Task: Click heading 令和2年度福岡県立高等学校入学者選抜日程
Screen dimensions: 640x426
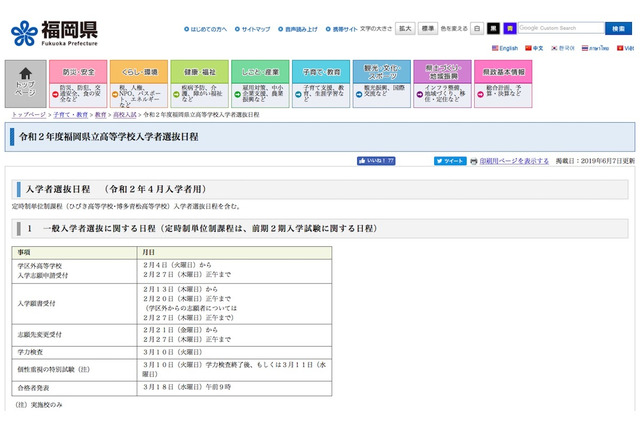Action: 109,137
